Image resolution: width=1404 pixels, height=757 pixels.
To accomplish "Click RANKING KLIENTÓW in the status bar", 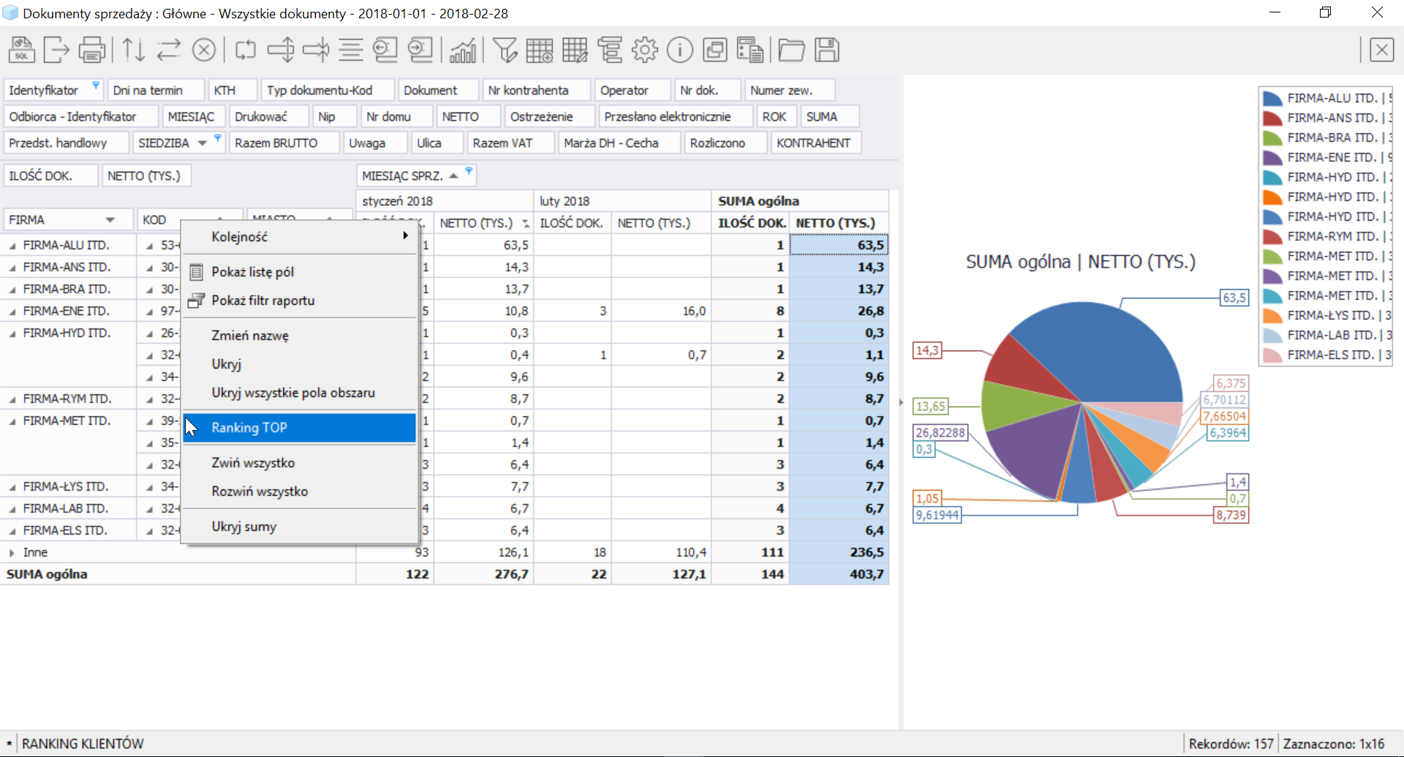I will click(x=83, y=744).
